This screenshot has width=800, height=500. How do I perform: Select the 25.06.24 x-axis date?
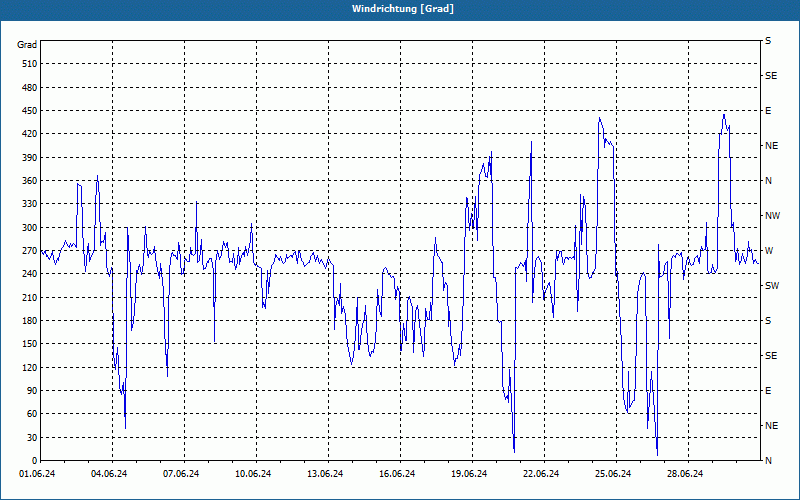click(x=612, y=474)
